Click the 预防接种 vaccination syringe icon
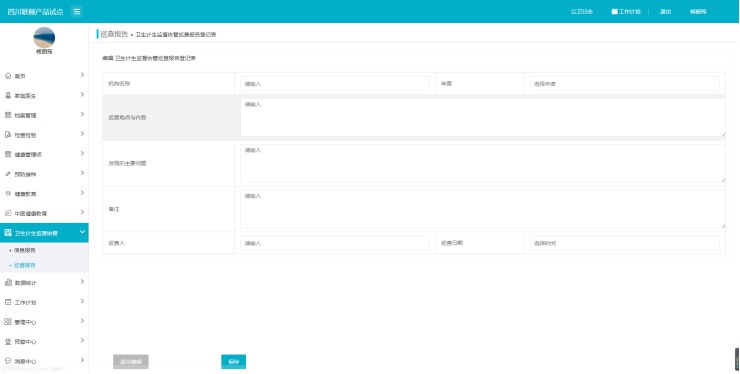This screenshot has width=740, height=374. (8, 174)
